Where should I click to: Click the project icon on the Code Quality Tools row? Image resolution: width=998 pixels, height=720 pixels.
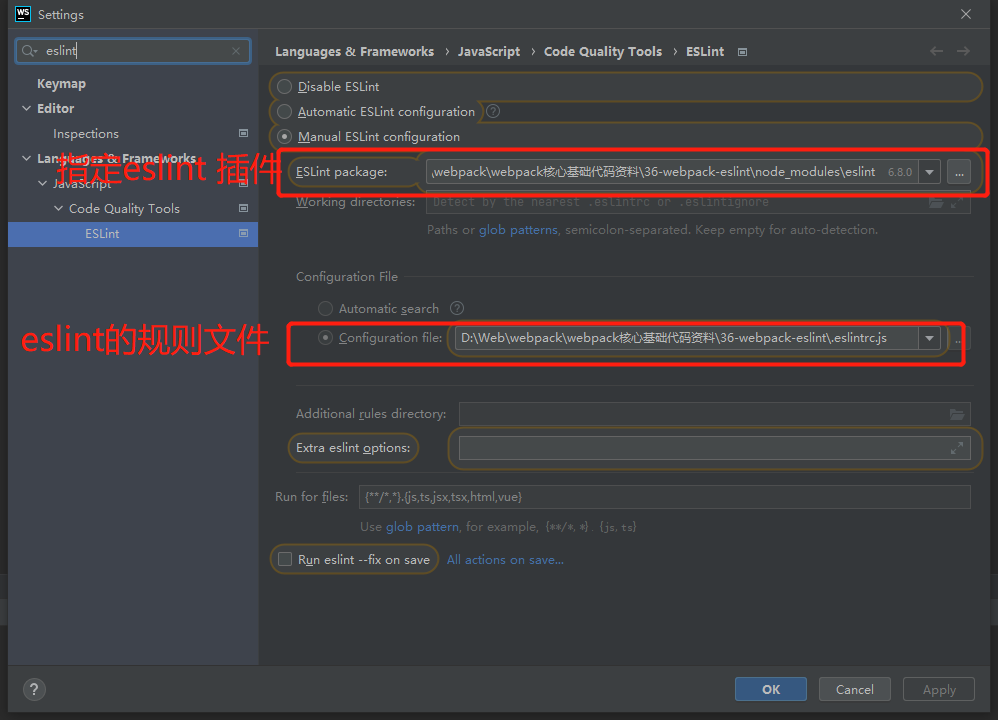243,208
